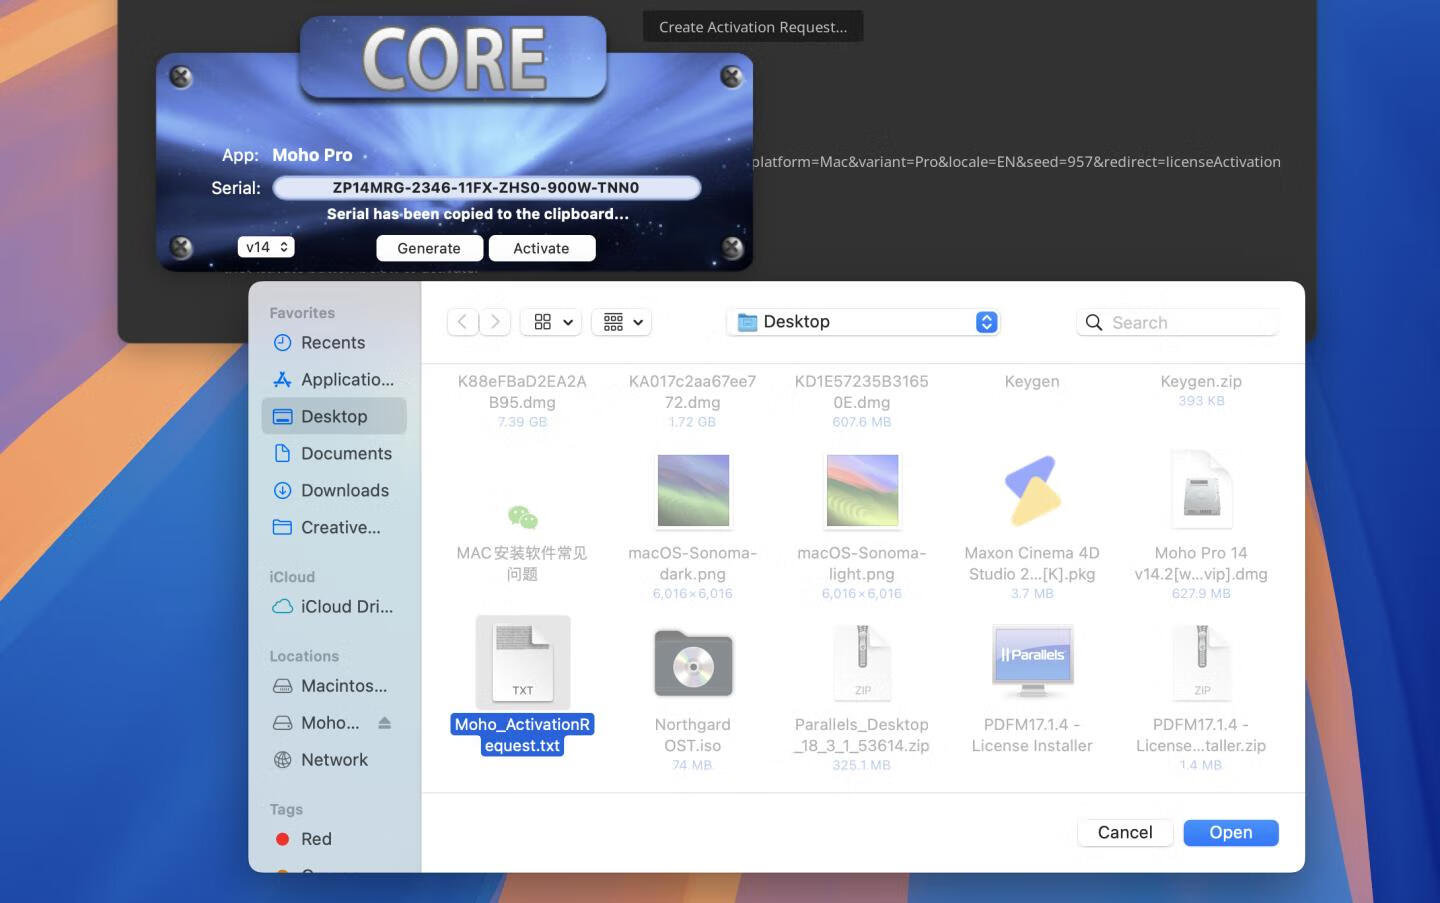The height and width of the screenshot is (903, 1440).
Task: Select Maxon Cinema 4D pkg icon
Action: 1032,491
